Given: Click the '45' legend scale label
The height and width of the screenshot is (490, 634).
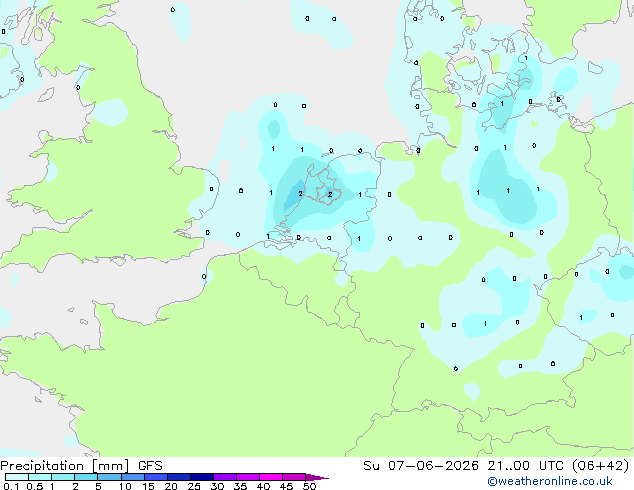Looking at the screenshot, I should coord(286,486).
